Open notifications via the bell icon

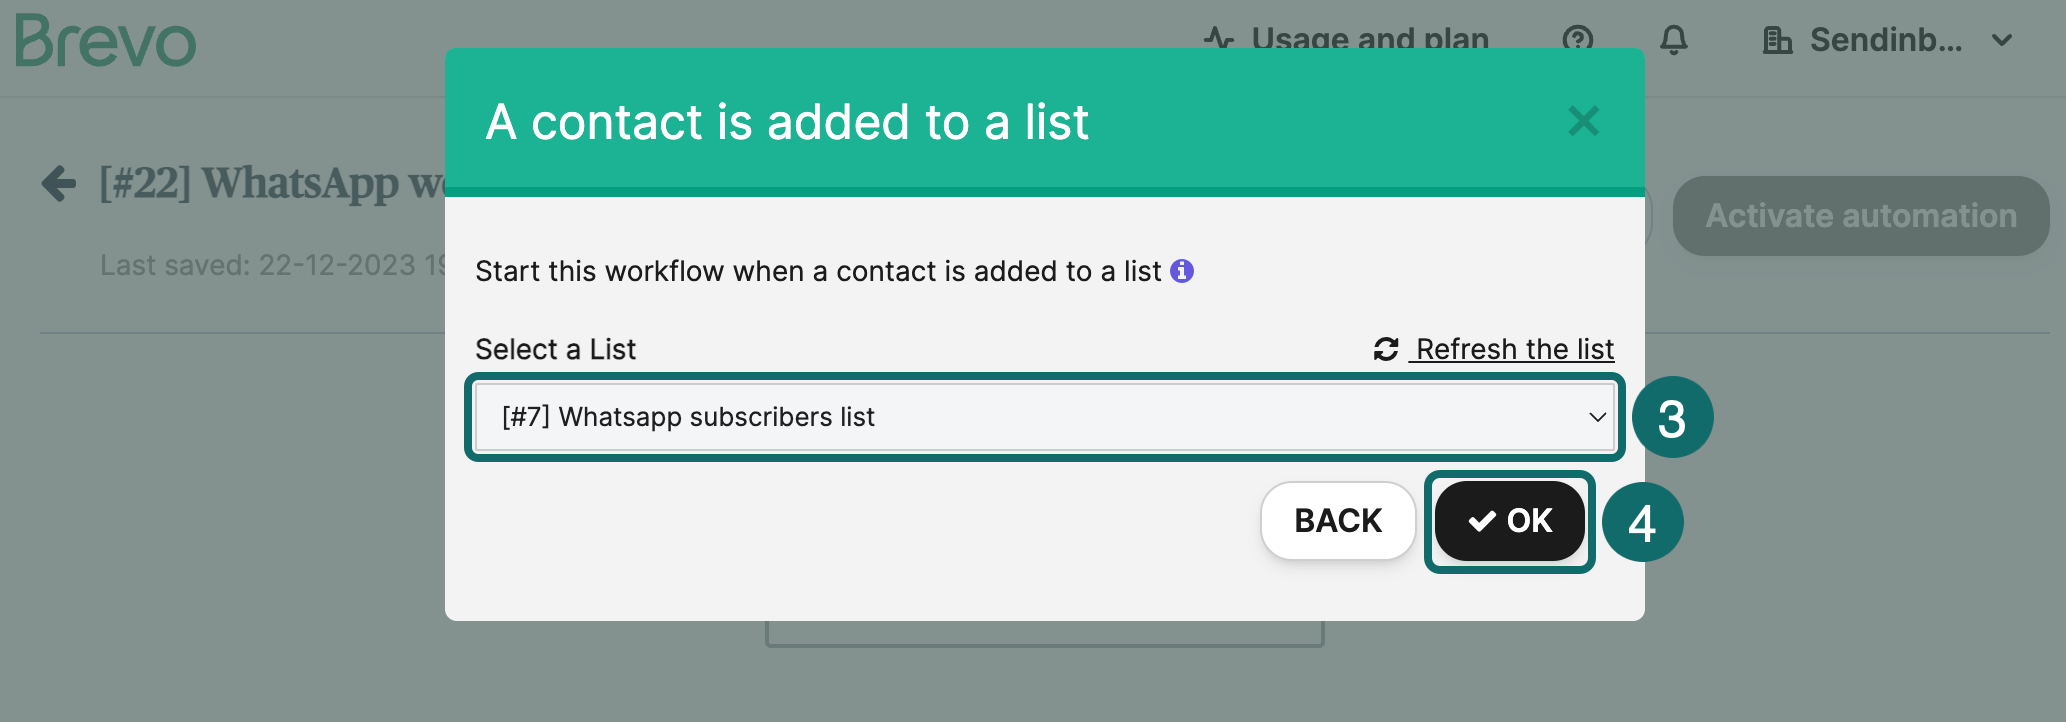pyautogui.click(x=1675, y=40)
